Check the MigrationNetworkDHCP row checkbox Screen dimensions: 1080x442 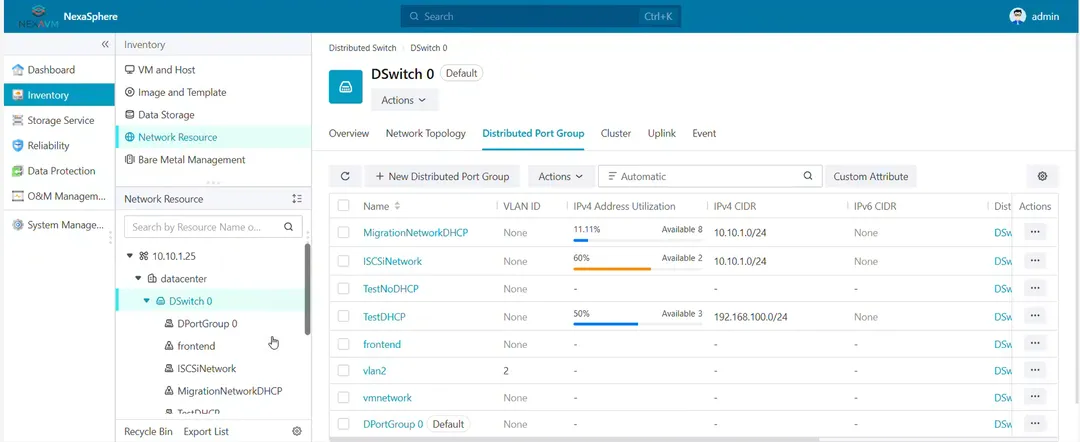[x=344, y=233]
